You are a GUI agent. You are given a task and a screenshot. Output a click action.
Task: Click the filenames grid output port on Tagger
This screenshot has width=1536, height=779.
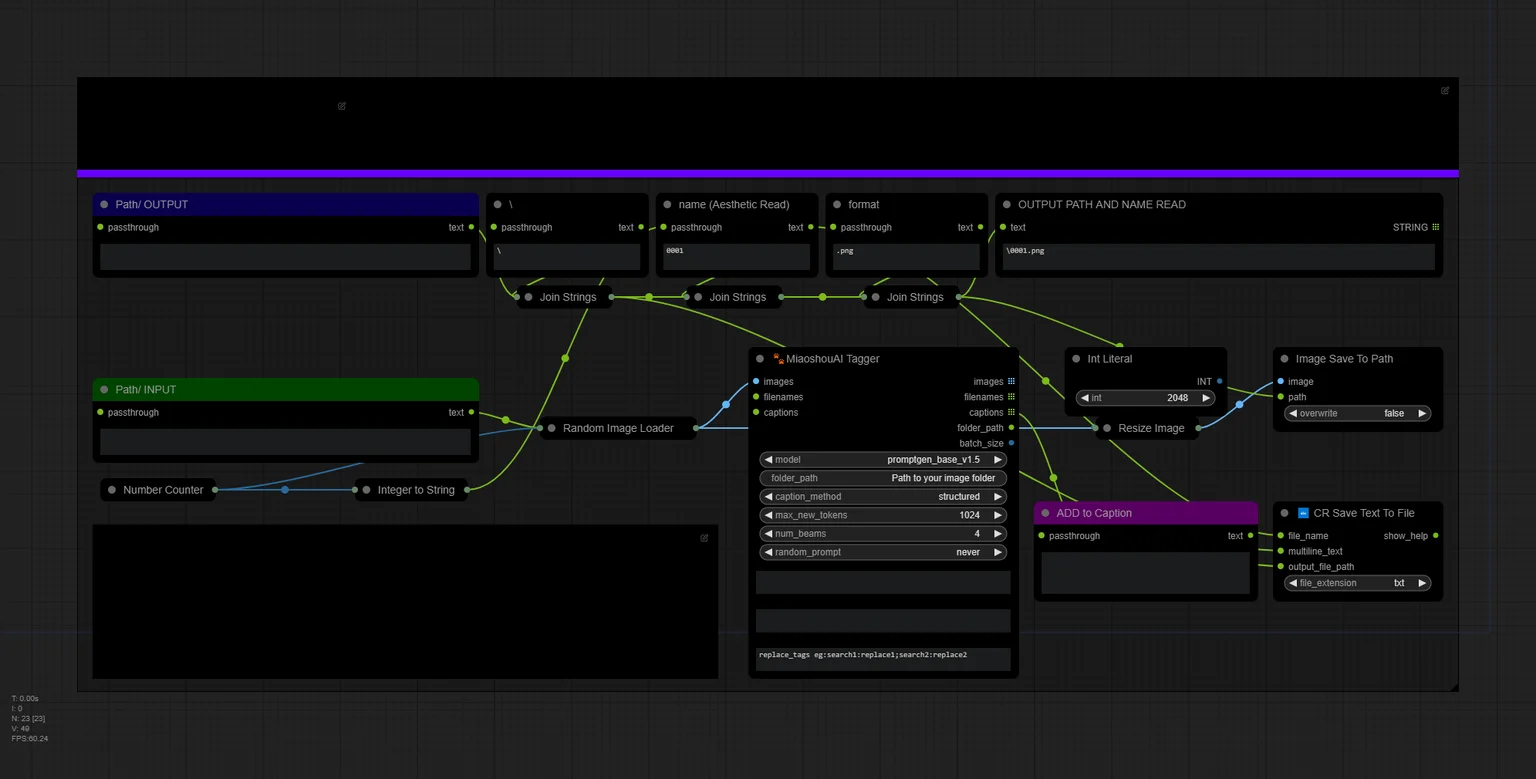pos(1011,397)
